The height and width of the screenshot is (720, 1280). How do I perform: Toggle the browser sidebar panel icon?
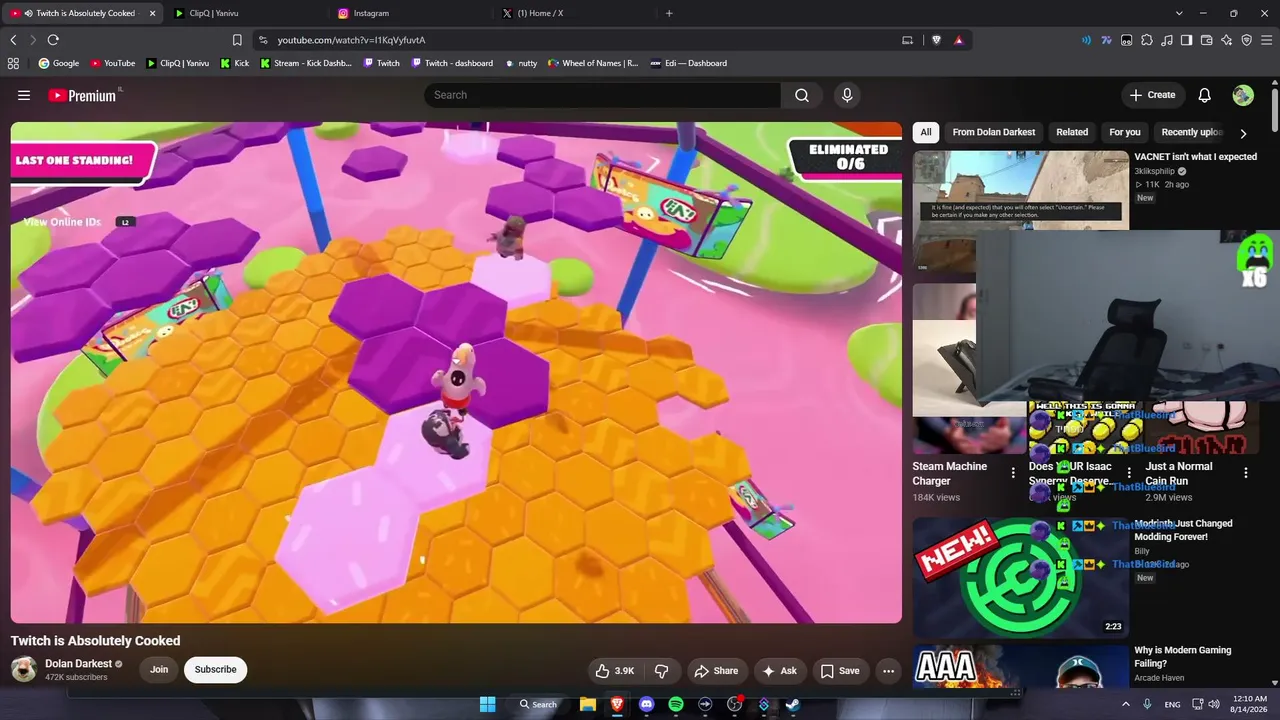click(1186, 40)
